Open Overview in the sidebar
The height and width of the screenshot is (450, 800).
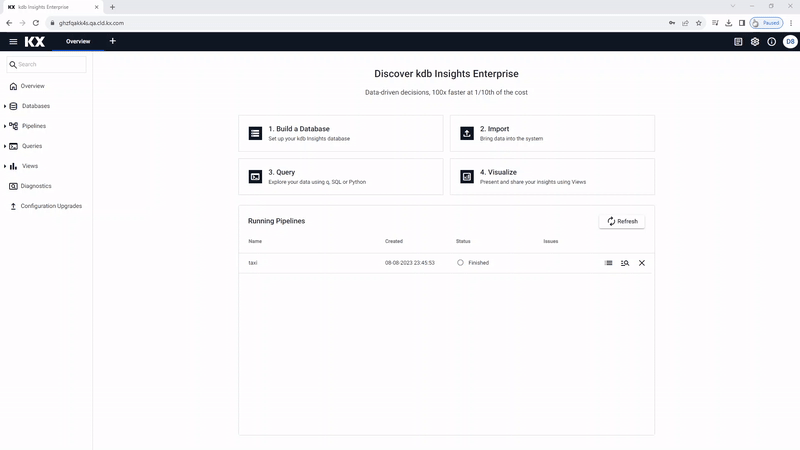coord(33,86)
